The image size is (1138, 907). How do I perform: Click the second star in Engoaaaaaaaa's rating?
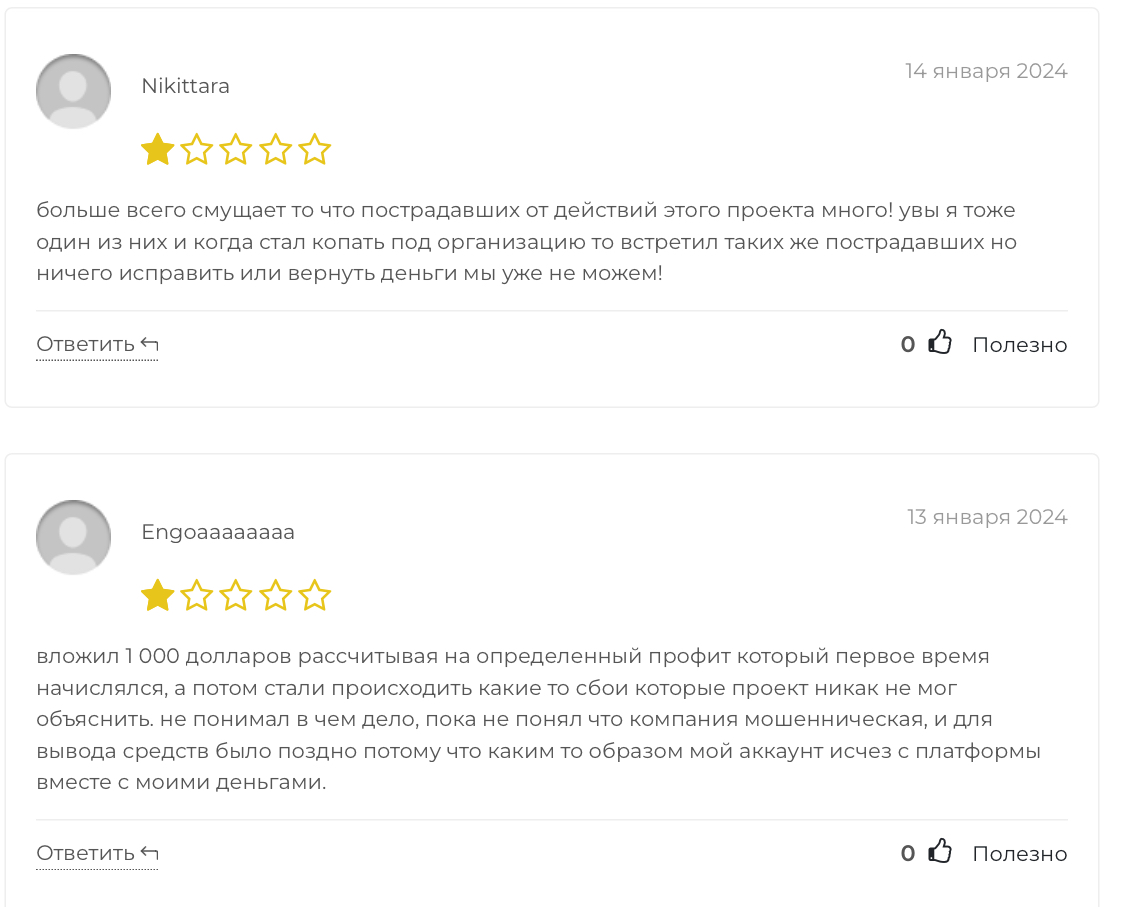197,596
